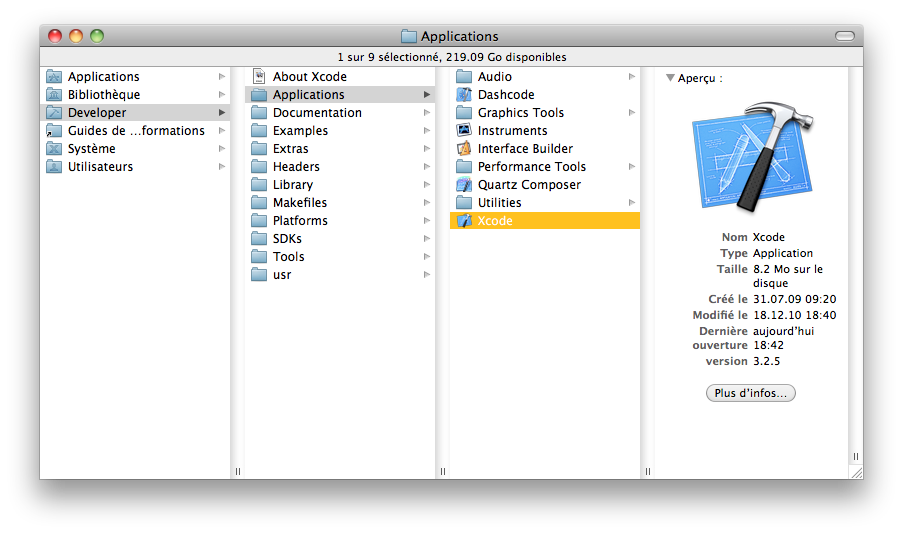Click the first column resize handle
Screen dimensions: 903x534
click(238, 471)
